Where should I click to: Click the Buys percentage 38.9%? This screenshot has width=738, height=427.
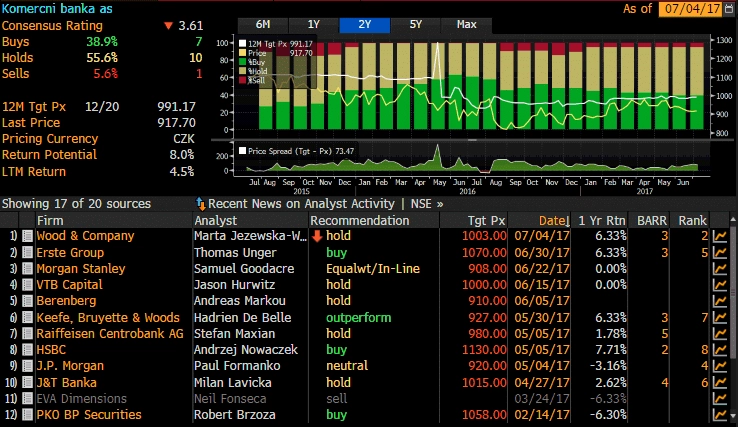[x=102, y=41]
